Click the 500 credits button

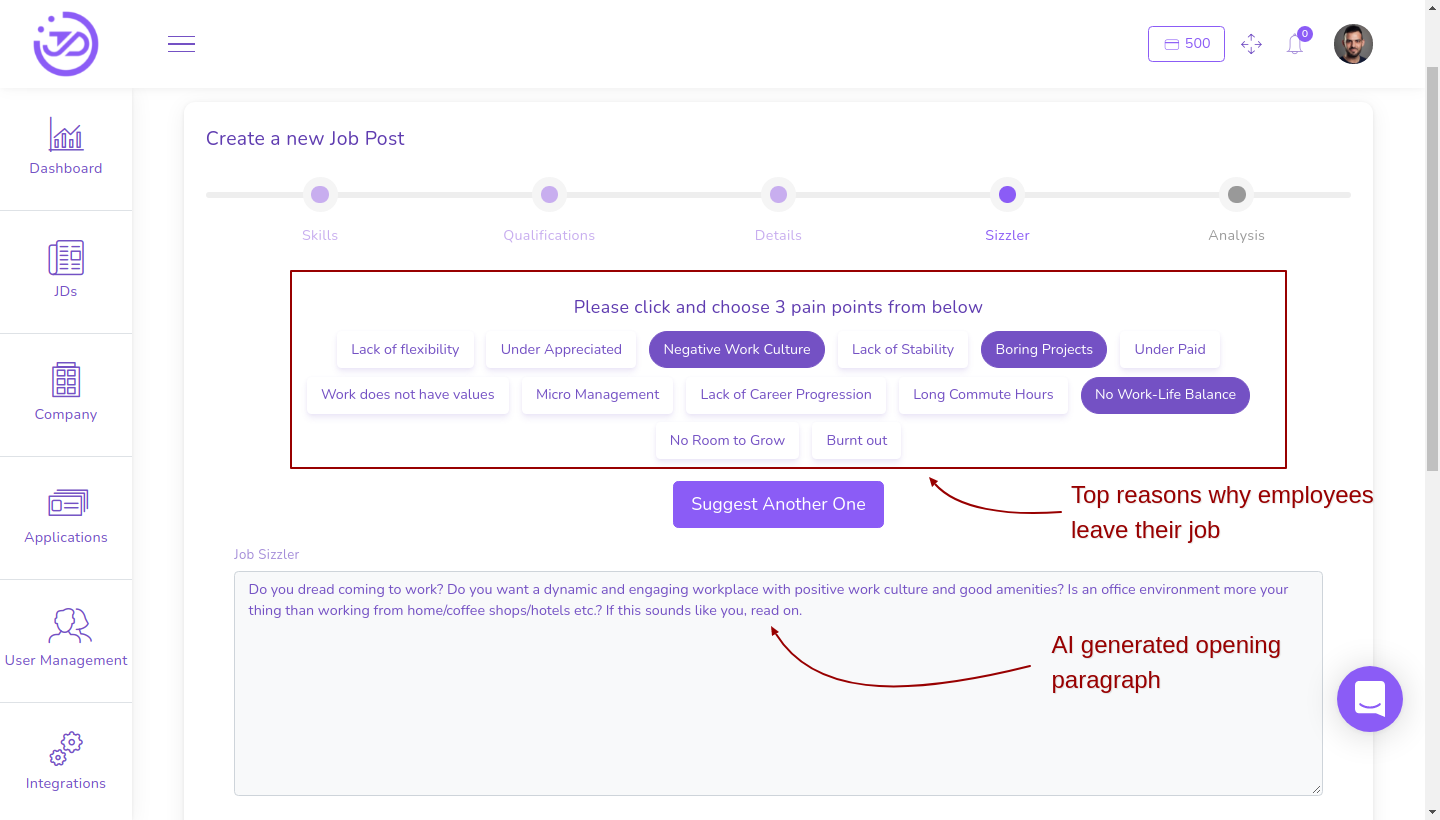(1186, 43)
